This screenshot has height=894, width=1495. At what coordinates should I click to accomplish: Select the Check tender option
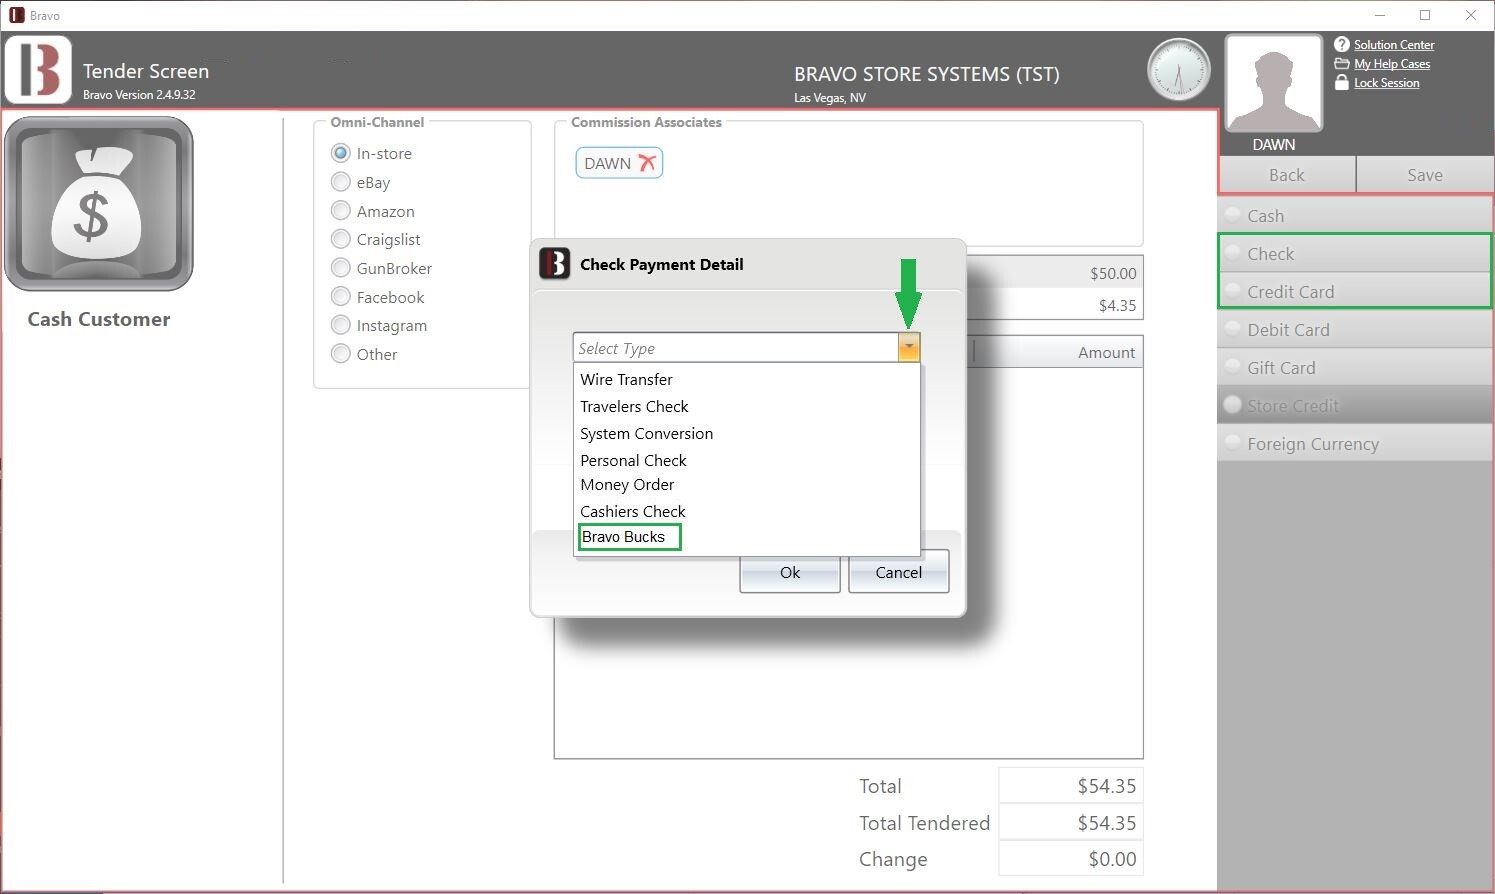(1355, 253)
